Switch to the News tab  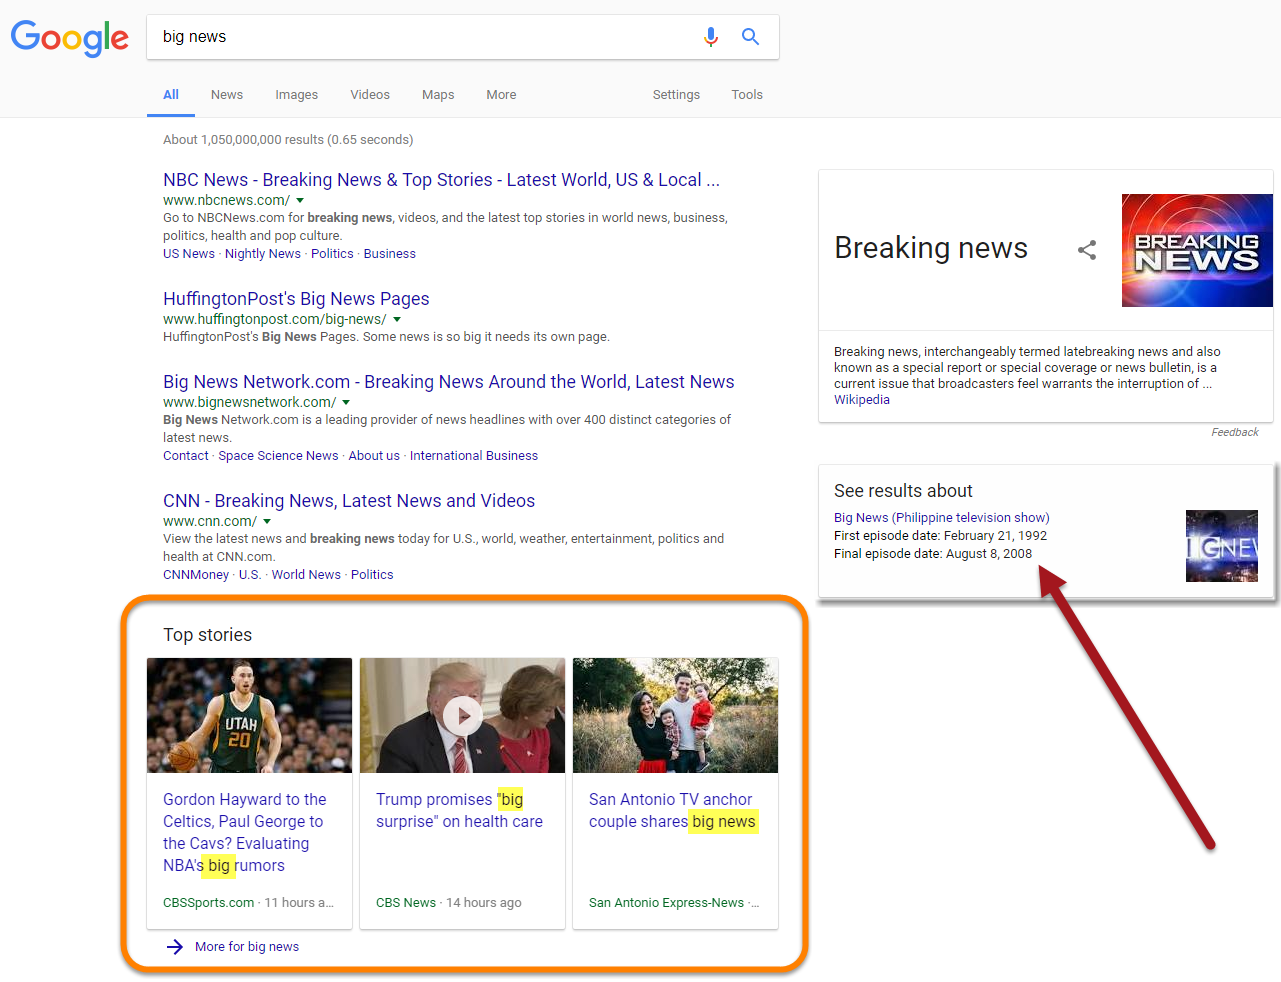[227, 95]
